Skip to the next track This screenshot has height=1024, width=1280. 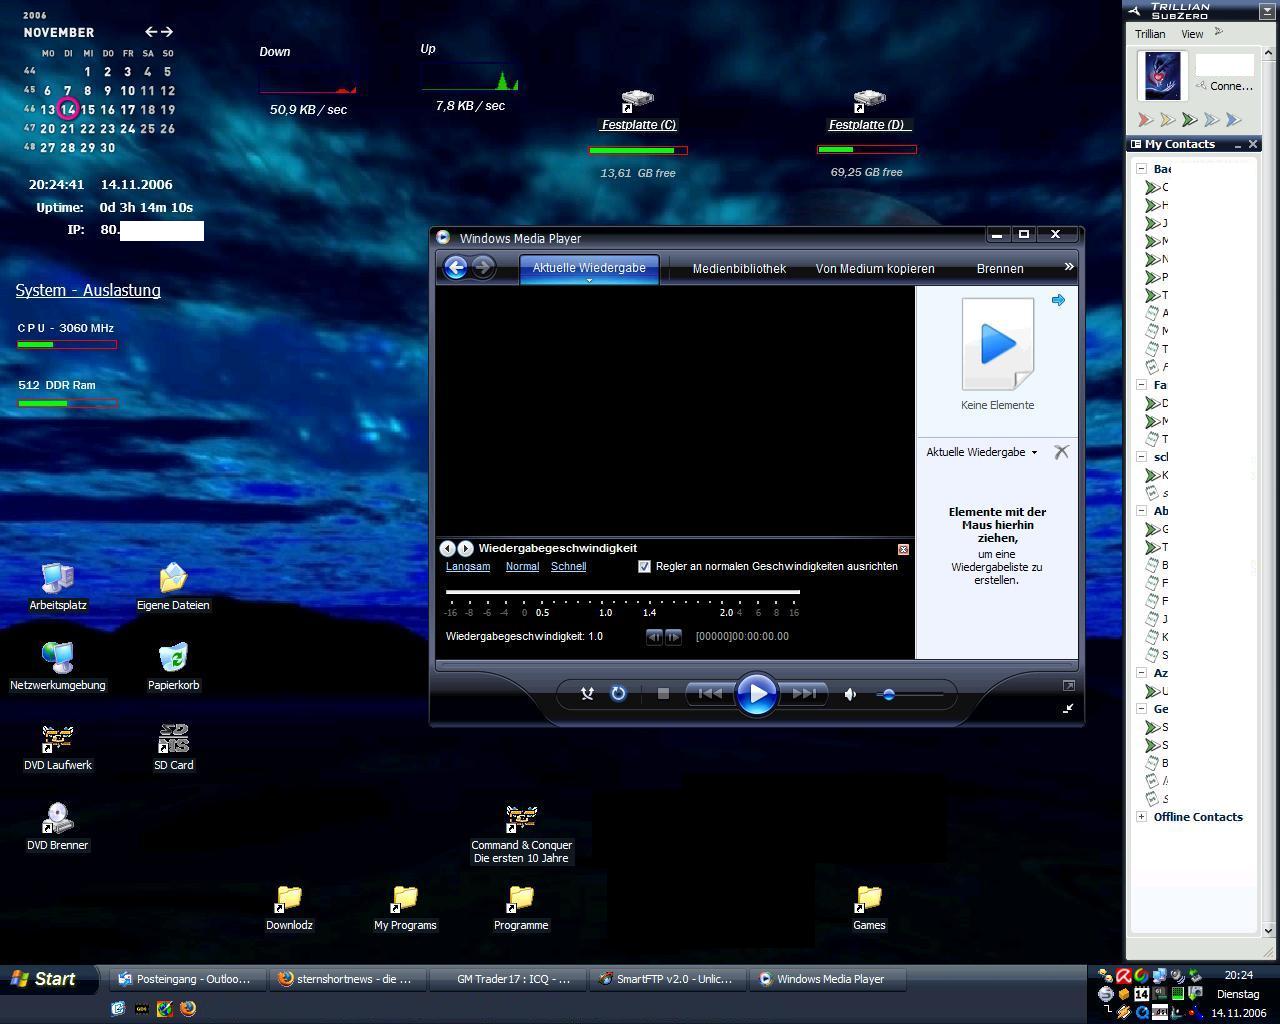tap(804, 693)
